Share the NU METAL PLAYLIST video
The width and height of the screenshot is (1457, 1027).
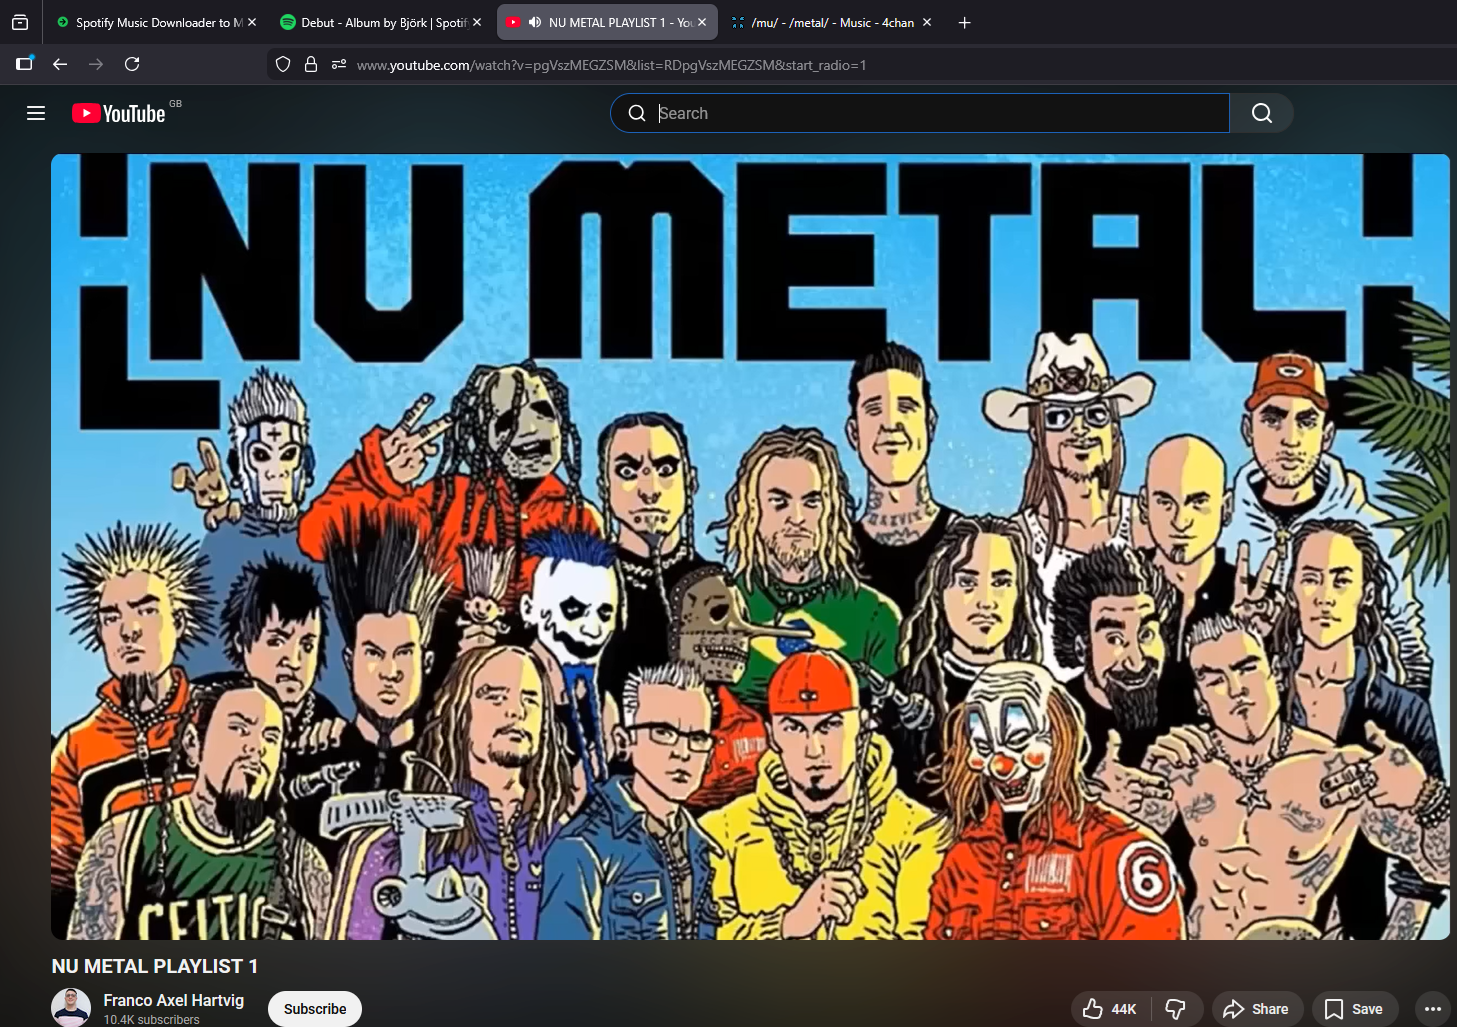[x=1257, y=1009]
